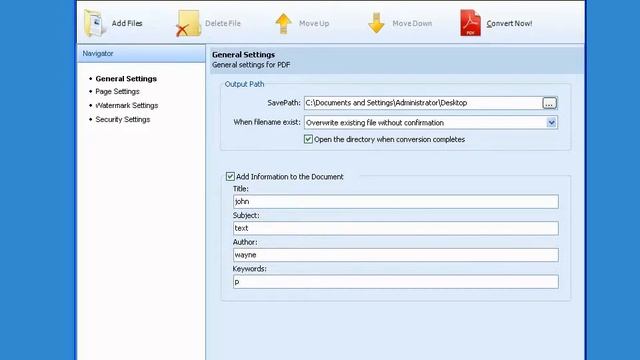
Task: Click the Move Down arrow icon
Action: pos(376,23)
